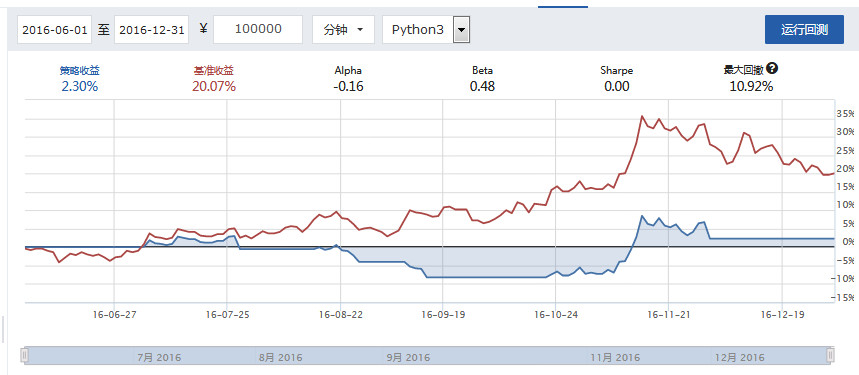Click the 最大回撤 label

click(744, 70)
